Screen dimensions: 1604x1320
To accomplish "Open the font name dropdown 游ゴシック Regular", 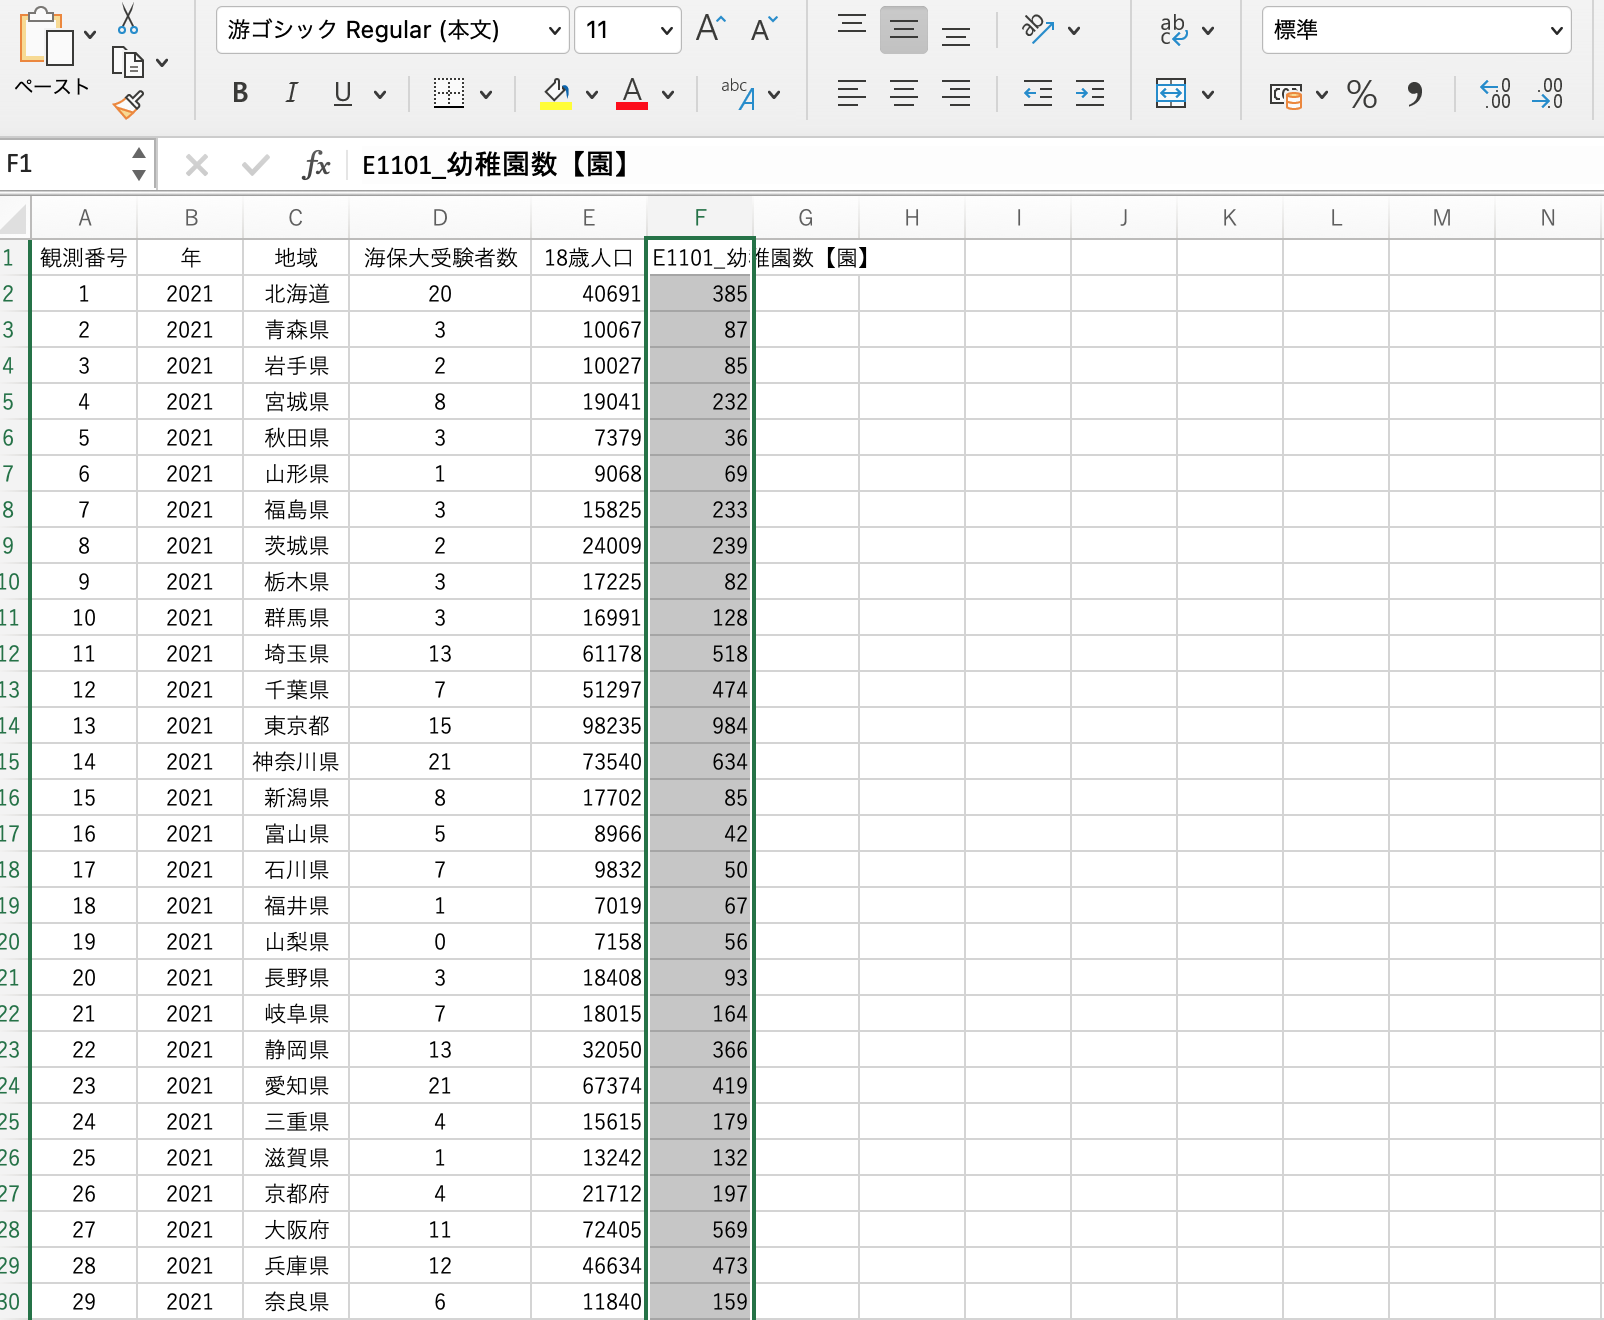I will click(393, 30).
